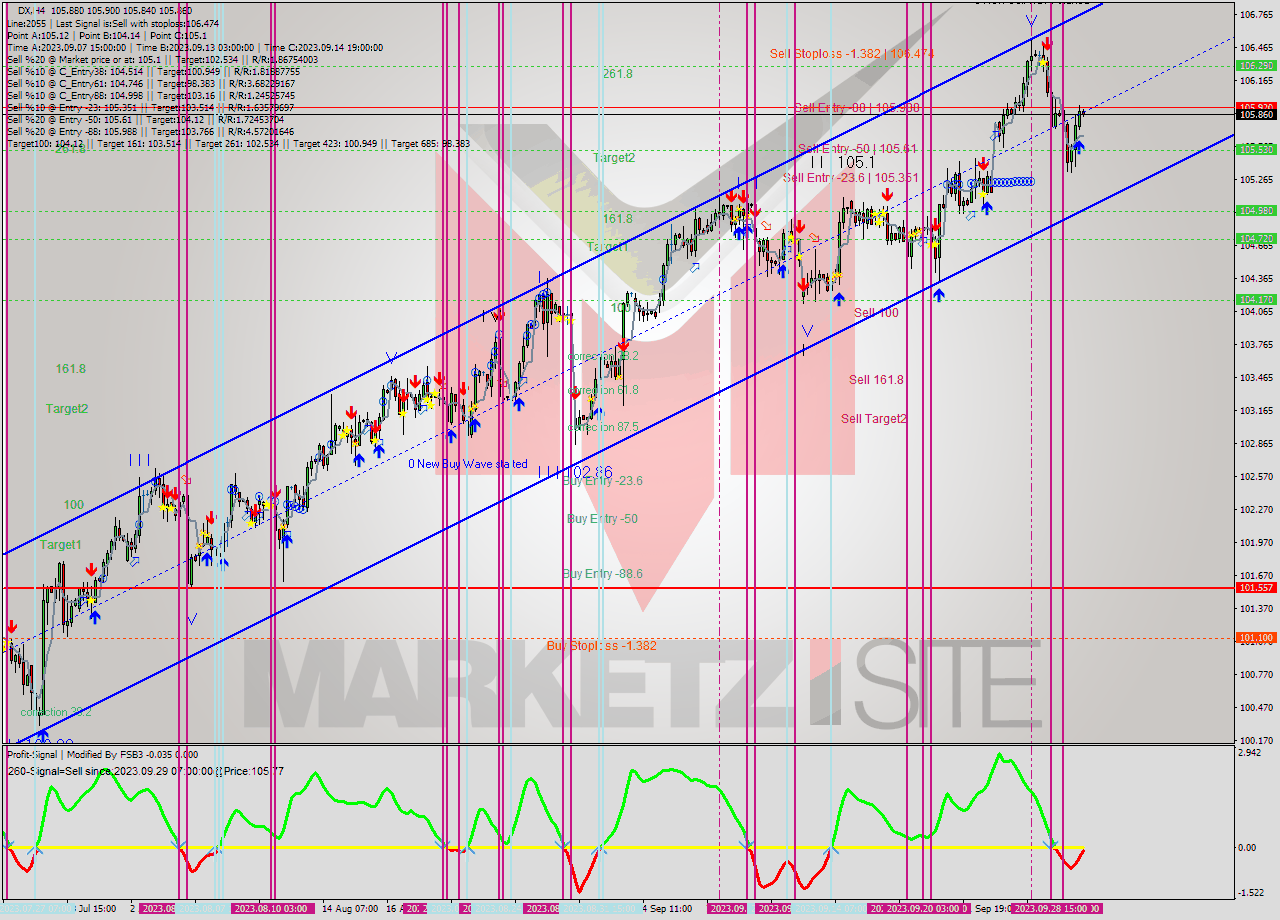The height and width of the screenshot is (920, 1280).
Task: Click the 'Sell %10 @ C_Entry88: 104.998' line
Action: coord(153,95)
